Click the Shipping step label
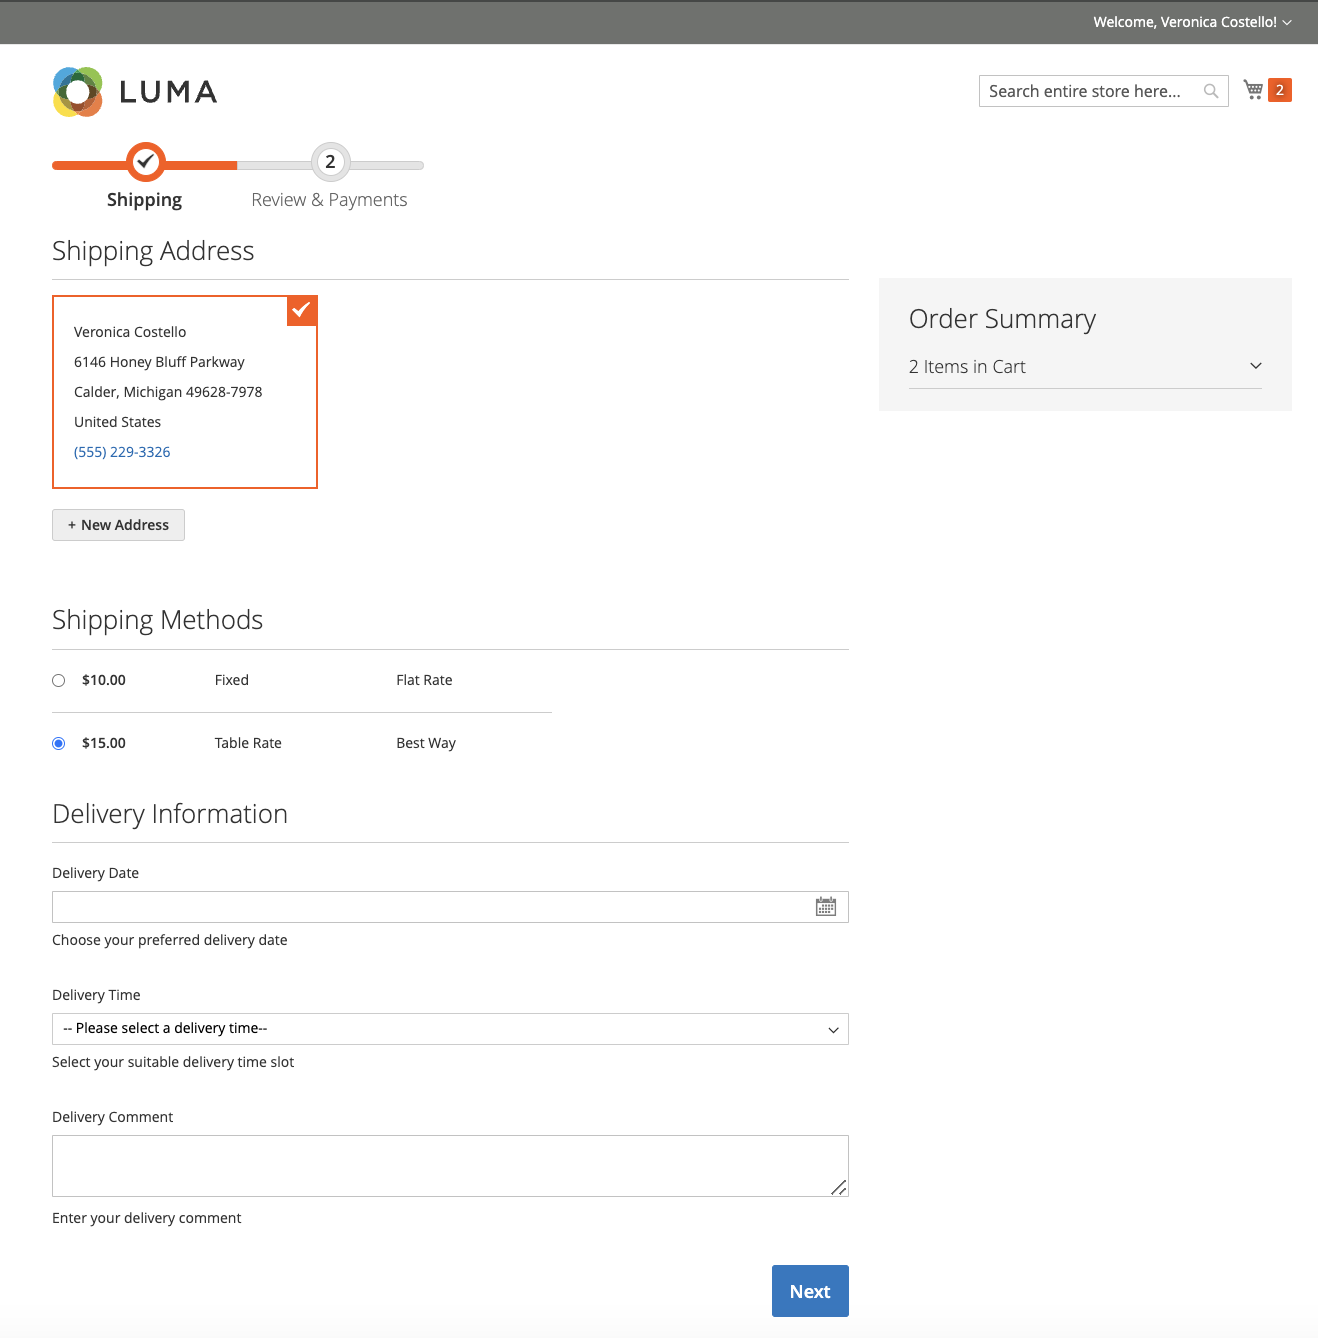The width and height of the screenshot is (1318, 1338). coord(144,200)
